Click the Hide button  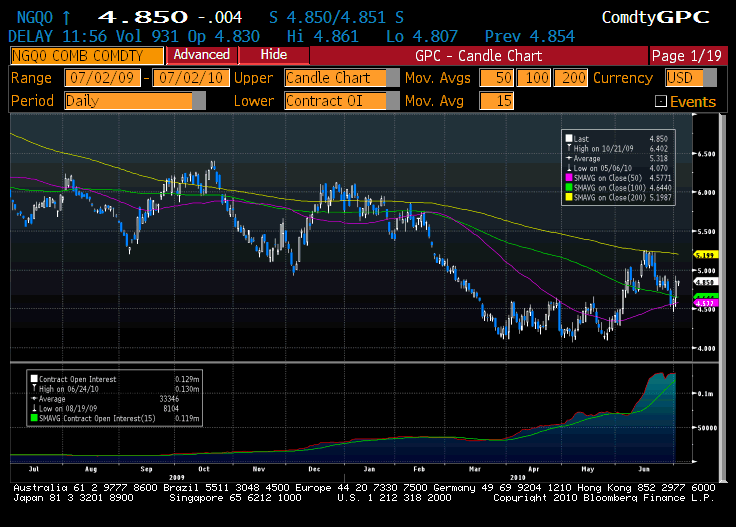coord(272,55)
